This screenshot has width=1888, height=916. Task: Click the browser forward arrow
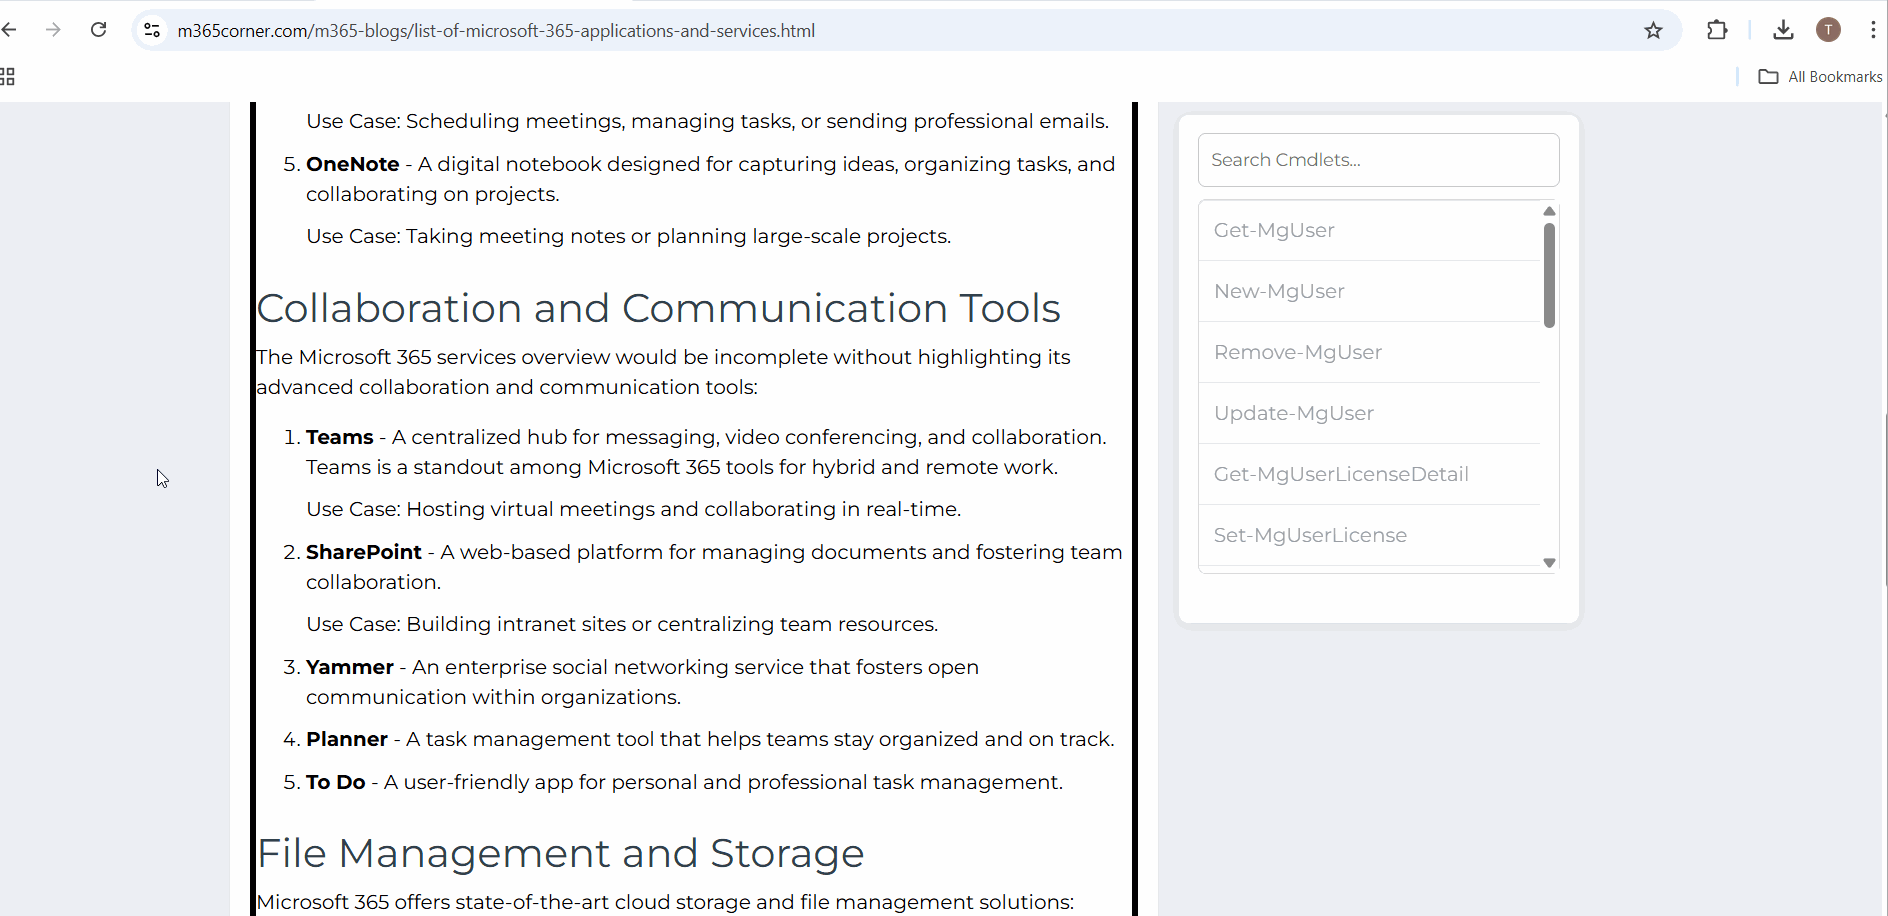point(53,30)
